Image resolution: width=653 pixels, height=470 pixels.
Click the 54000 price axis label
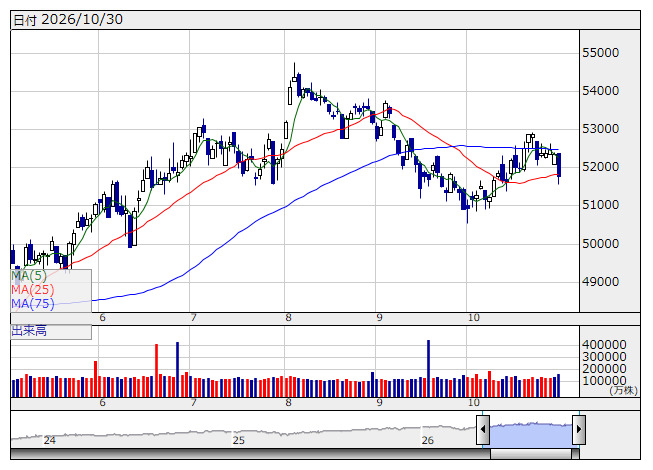coord(600,91)
